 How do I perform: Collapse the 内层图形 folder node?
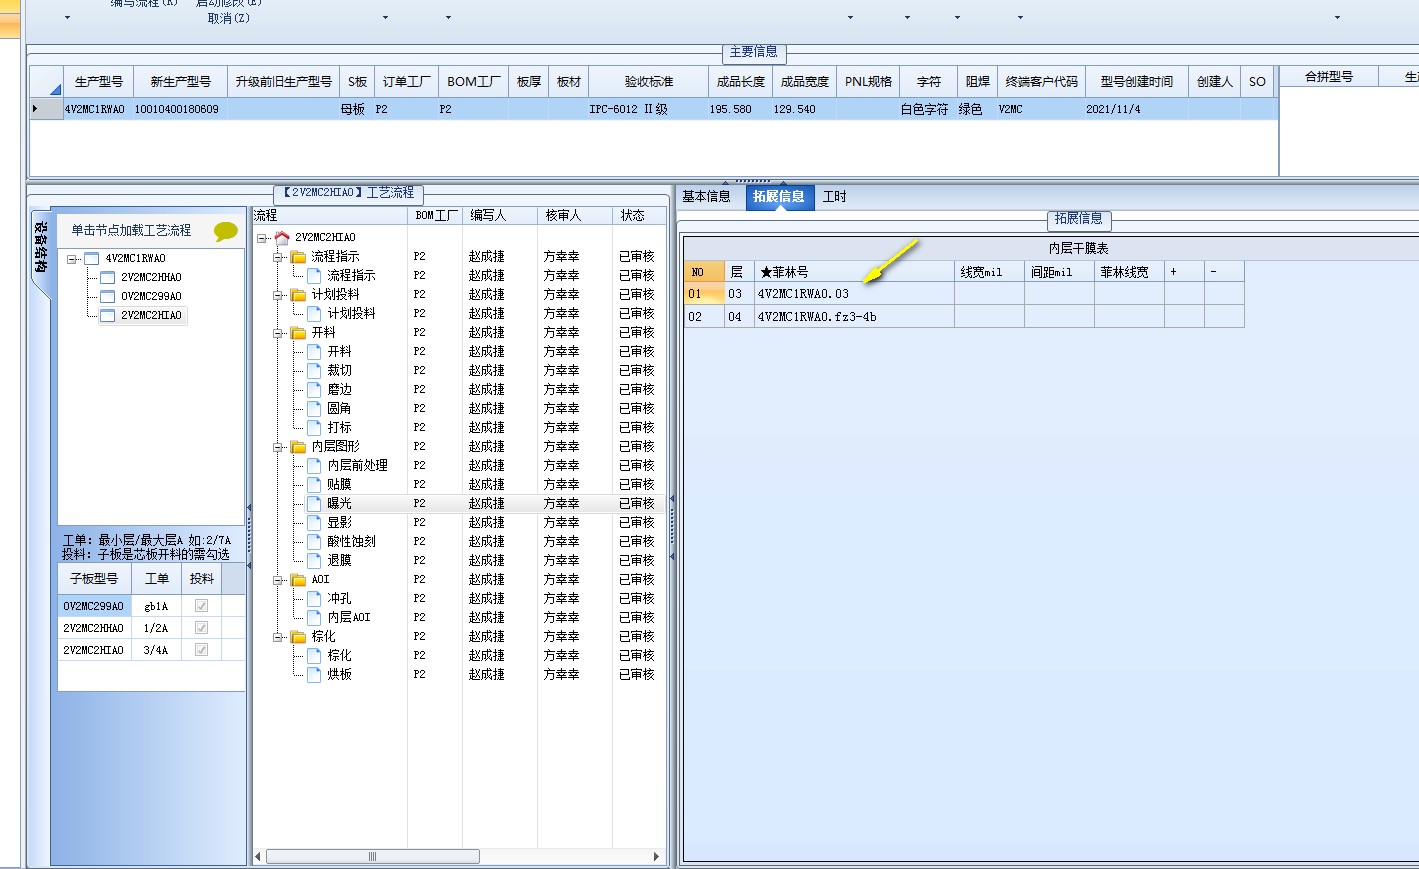tap(279, 447)
